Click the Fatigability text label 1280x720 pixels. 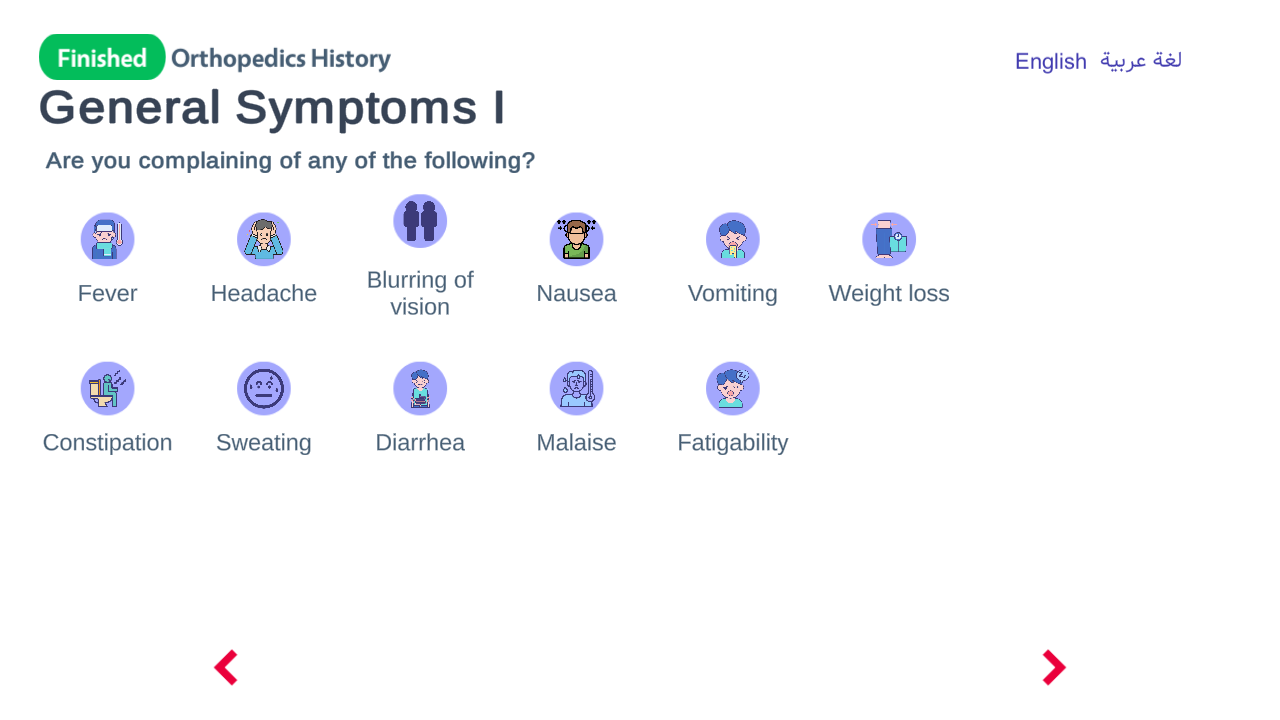coord(733,442)
